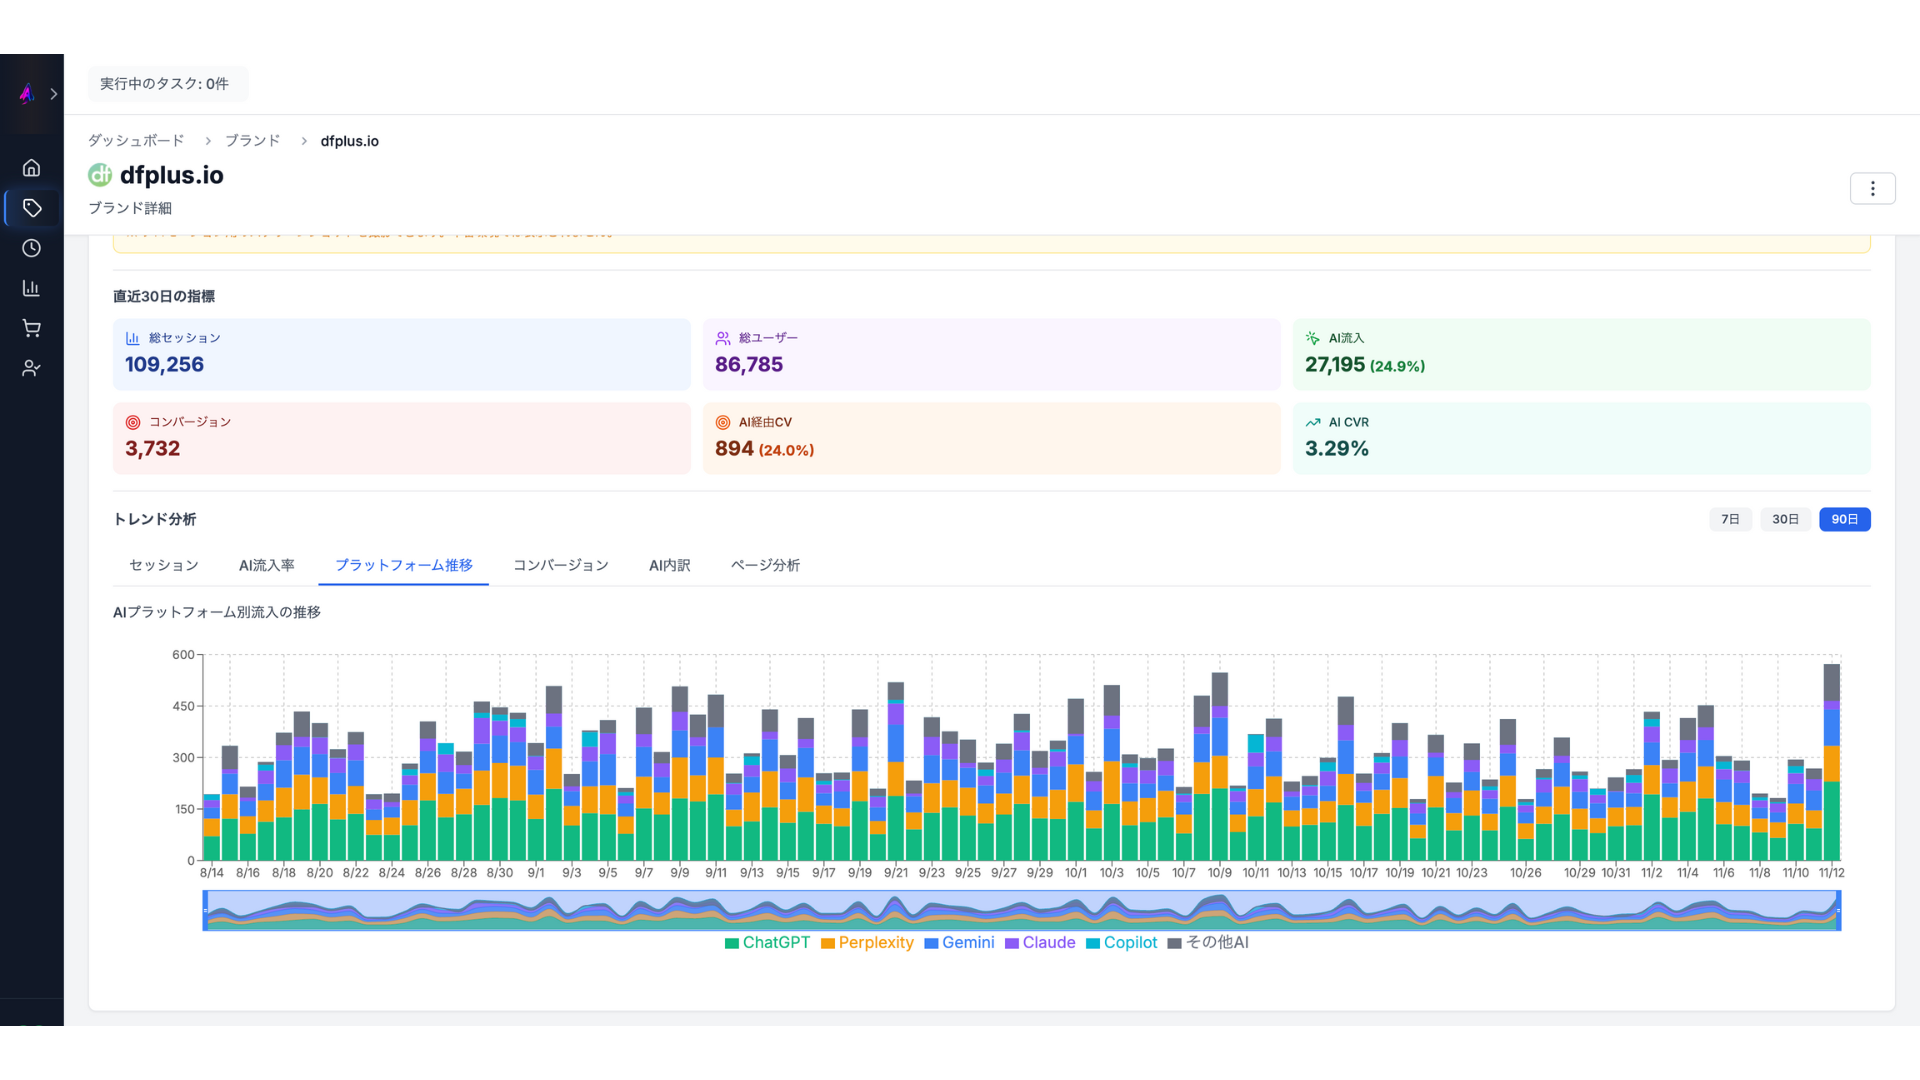Open the bar chart analytics sidebar icon

pyautogui.click(x=31, y=288)
